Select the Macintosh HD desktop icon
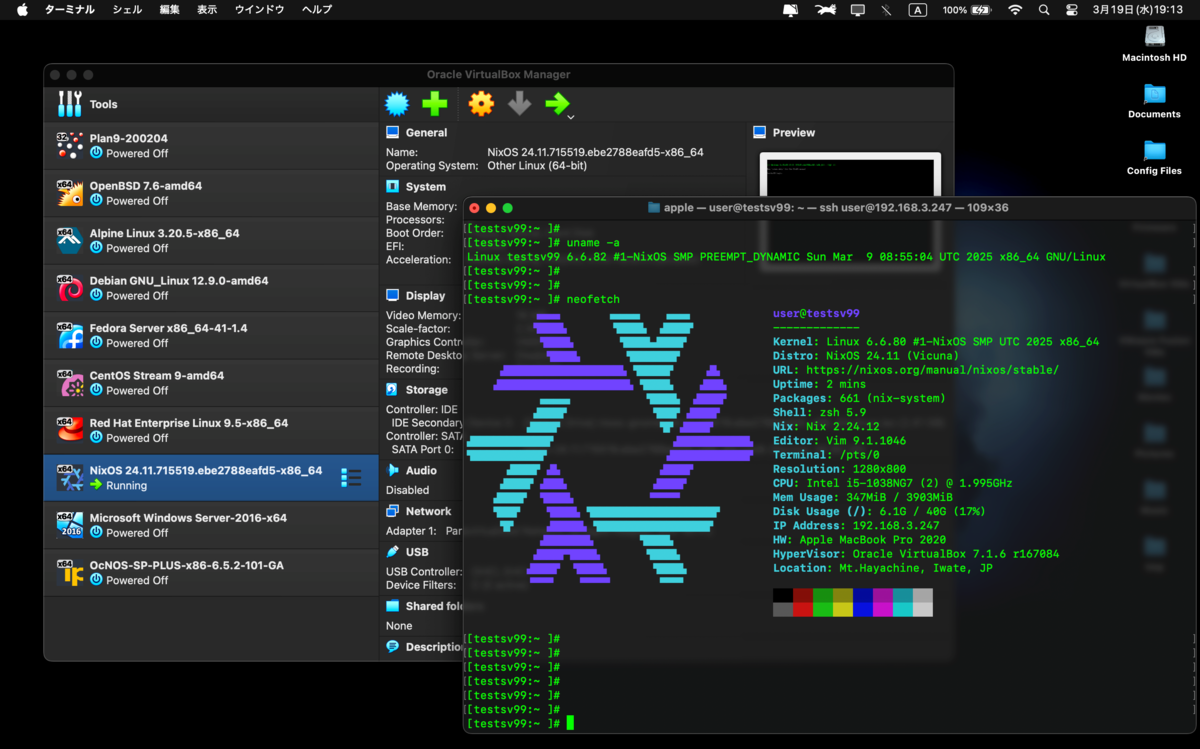The width and height of the screenshot is (1200, 749). coord(1154,43)
